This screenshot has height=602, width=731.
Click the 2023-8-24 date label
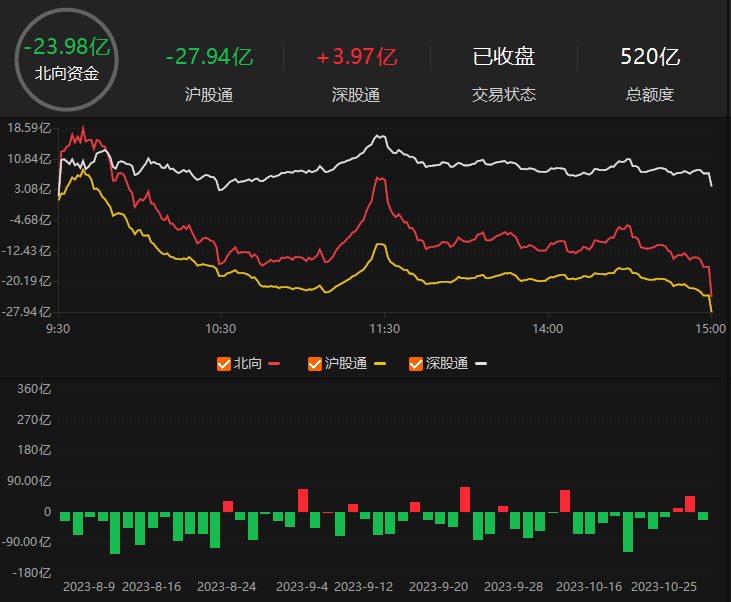pos(227,587)
